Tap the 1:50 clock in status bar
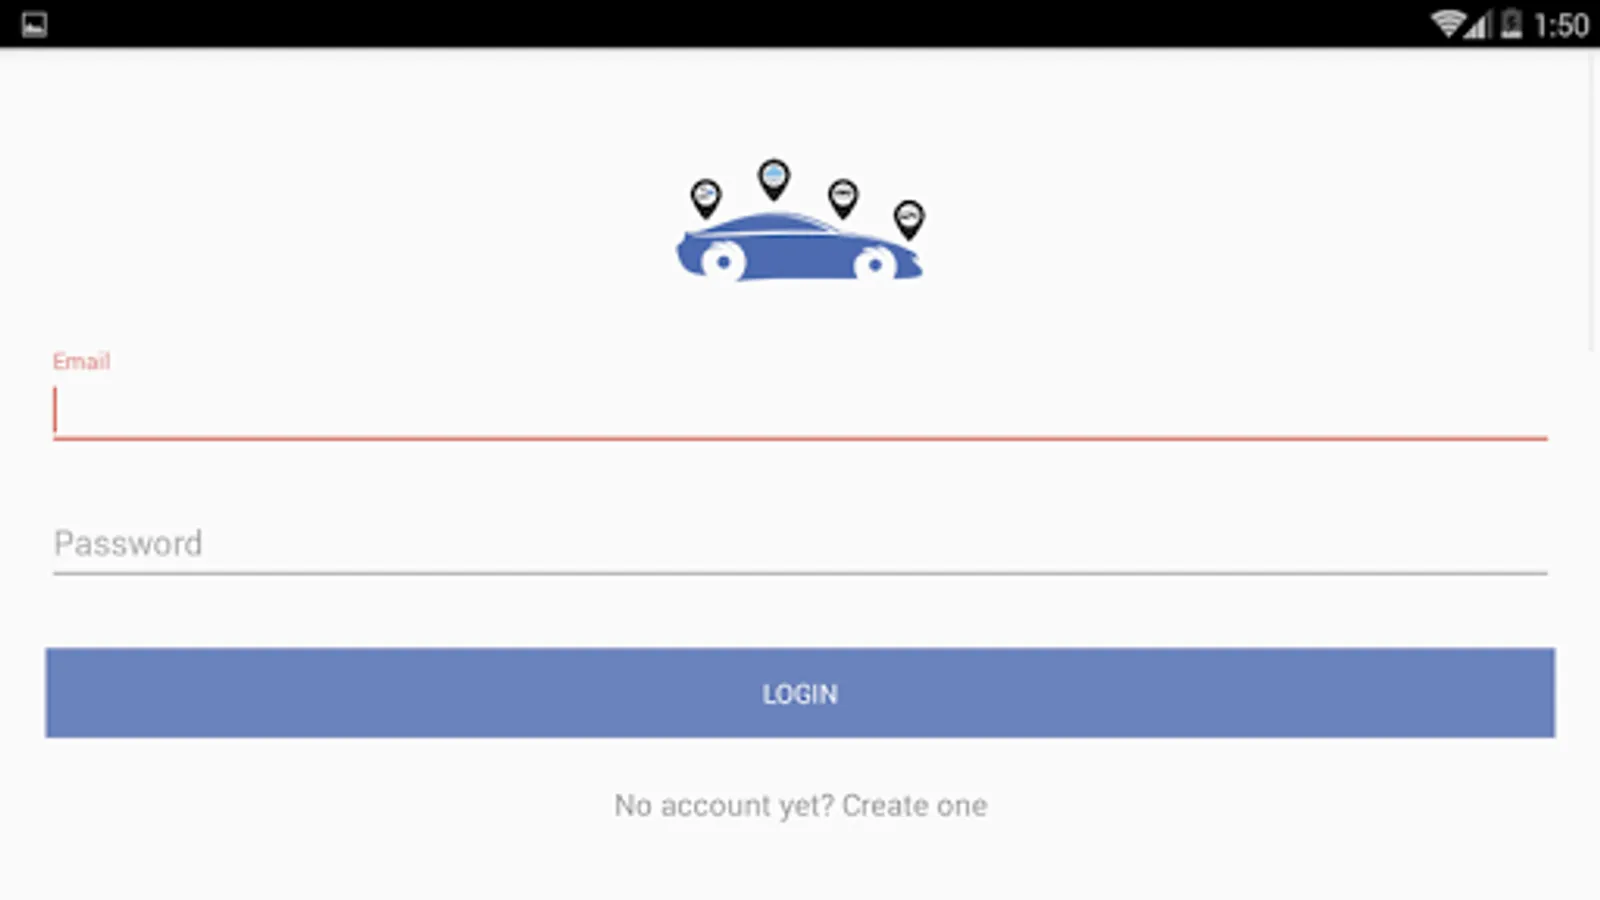Screen dimensions: 1600x900 click(x=1561, y=25)
